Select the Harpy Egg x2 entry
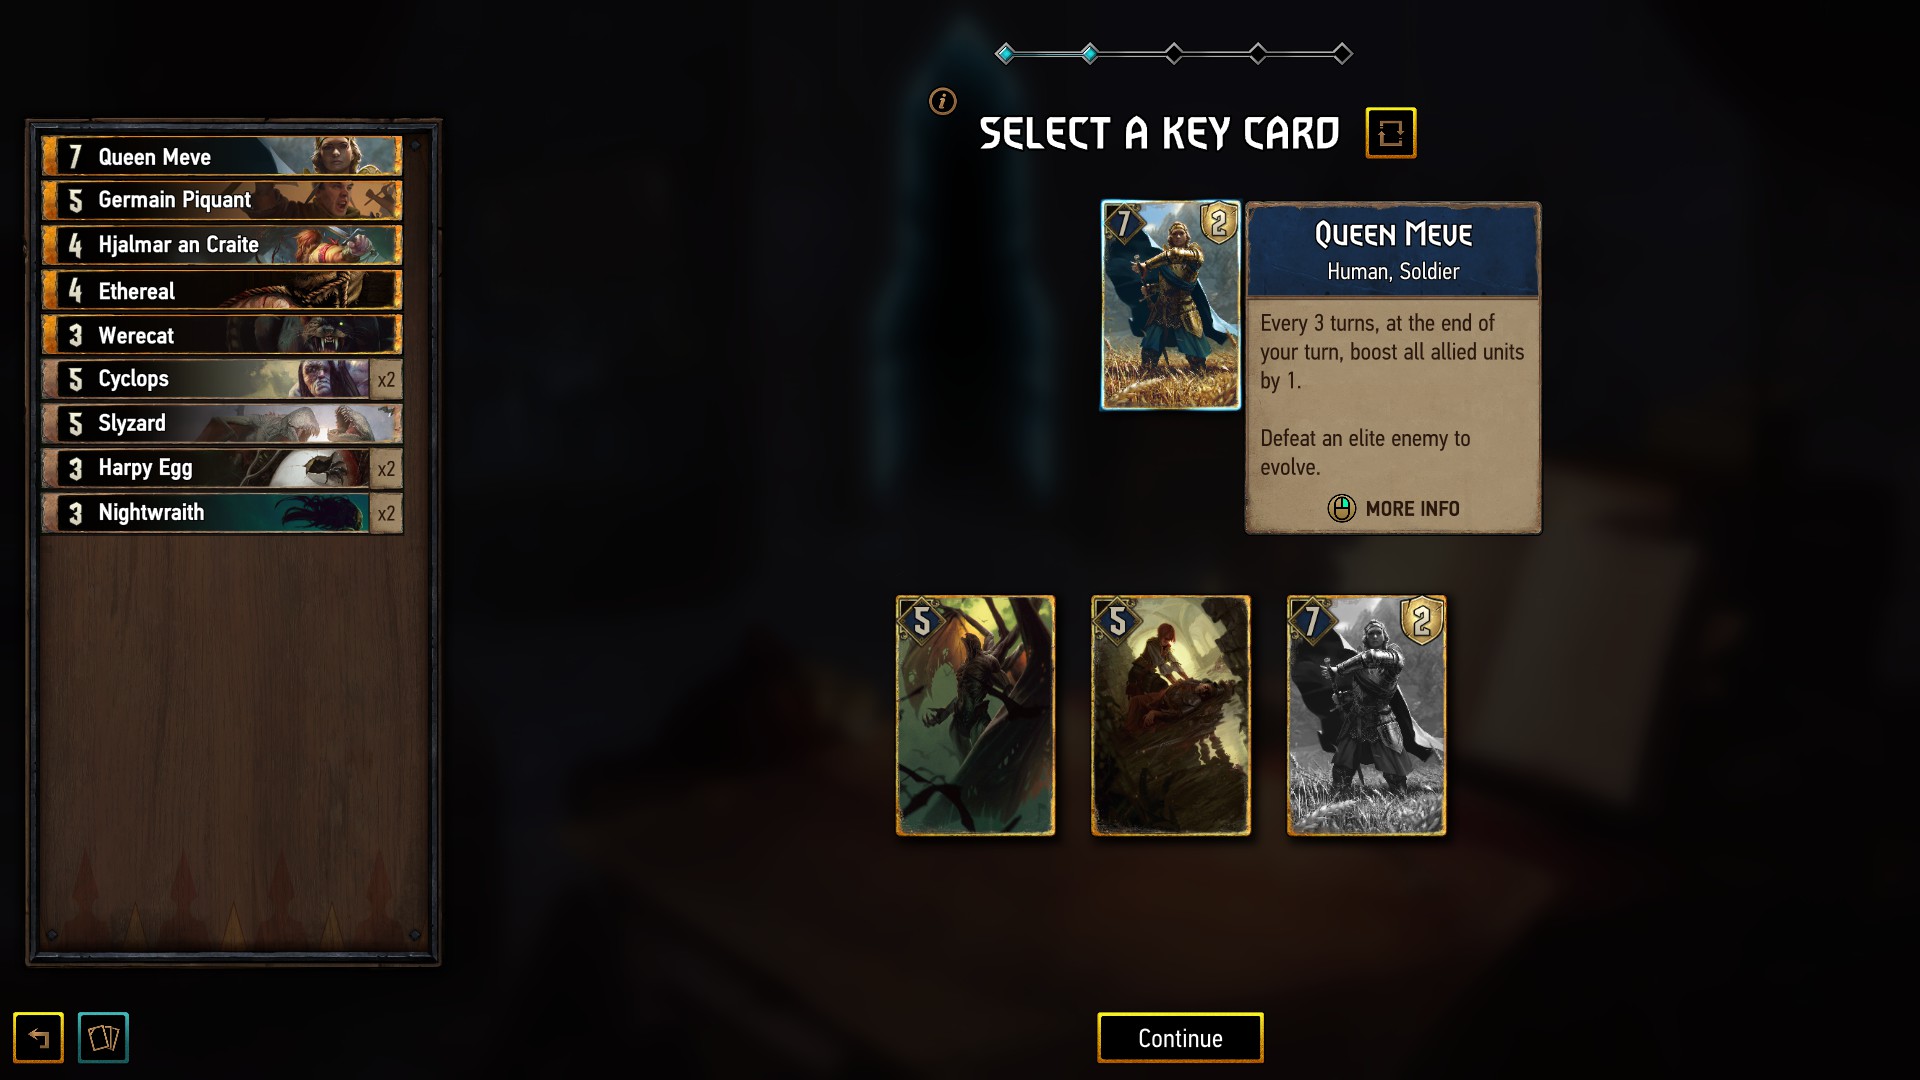This screenshot has width=1920, height=1080. pyautogui.click(x=222, y=468)
